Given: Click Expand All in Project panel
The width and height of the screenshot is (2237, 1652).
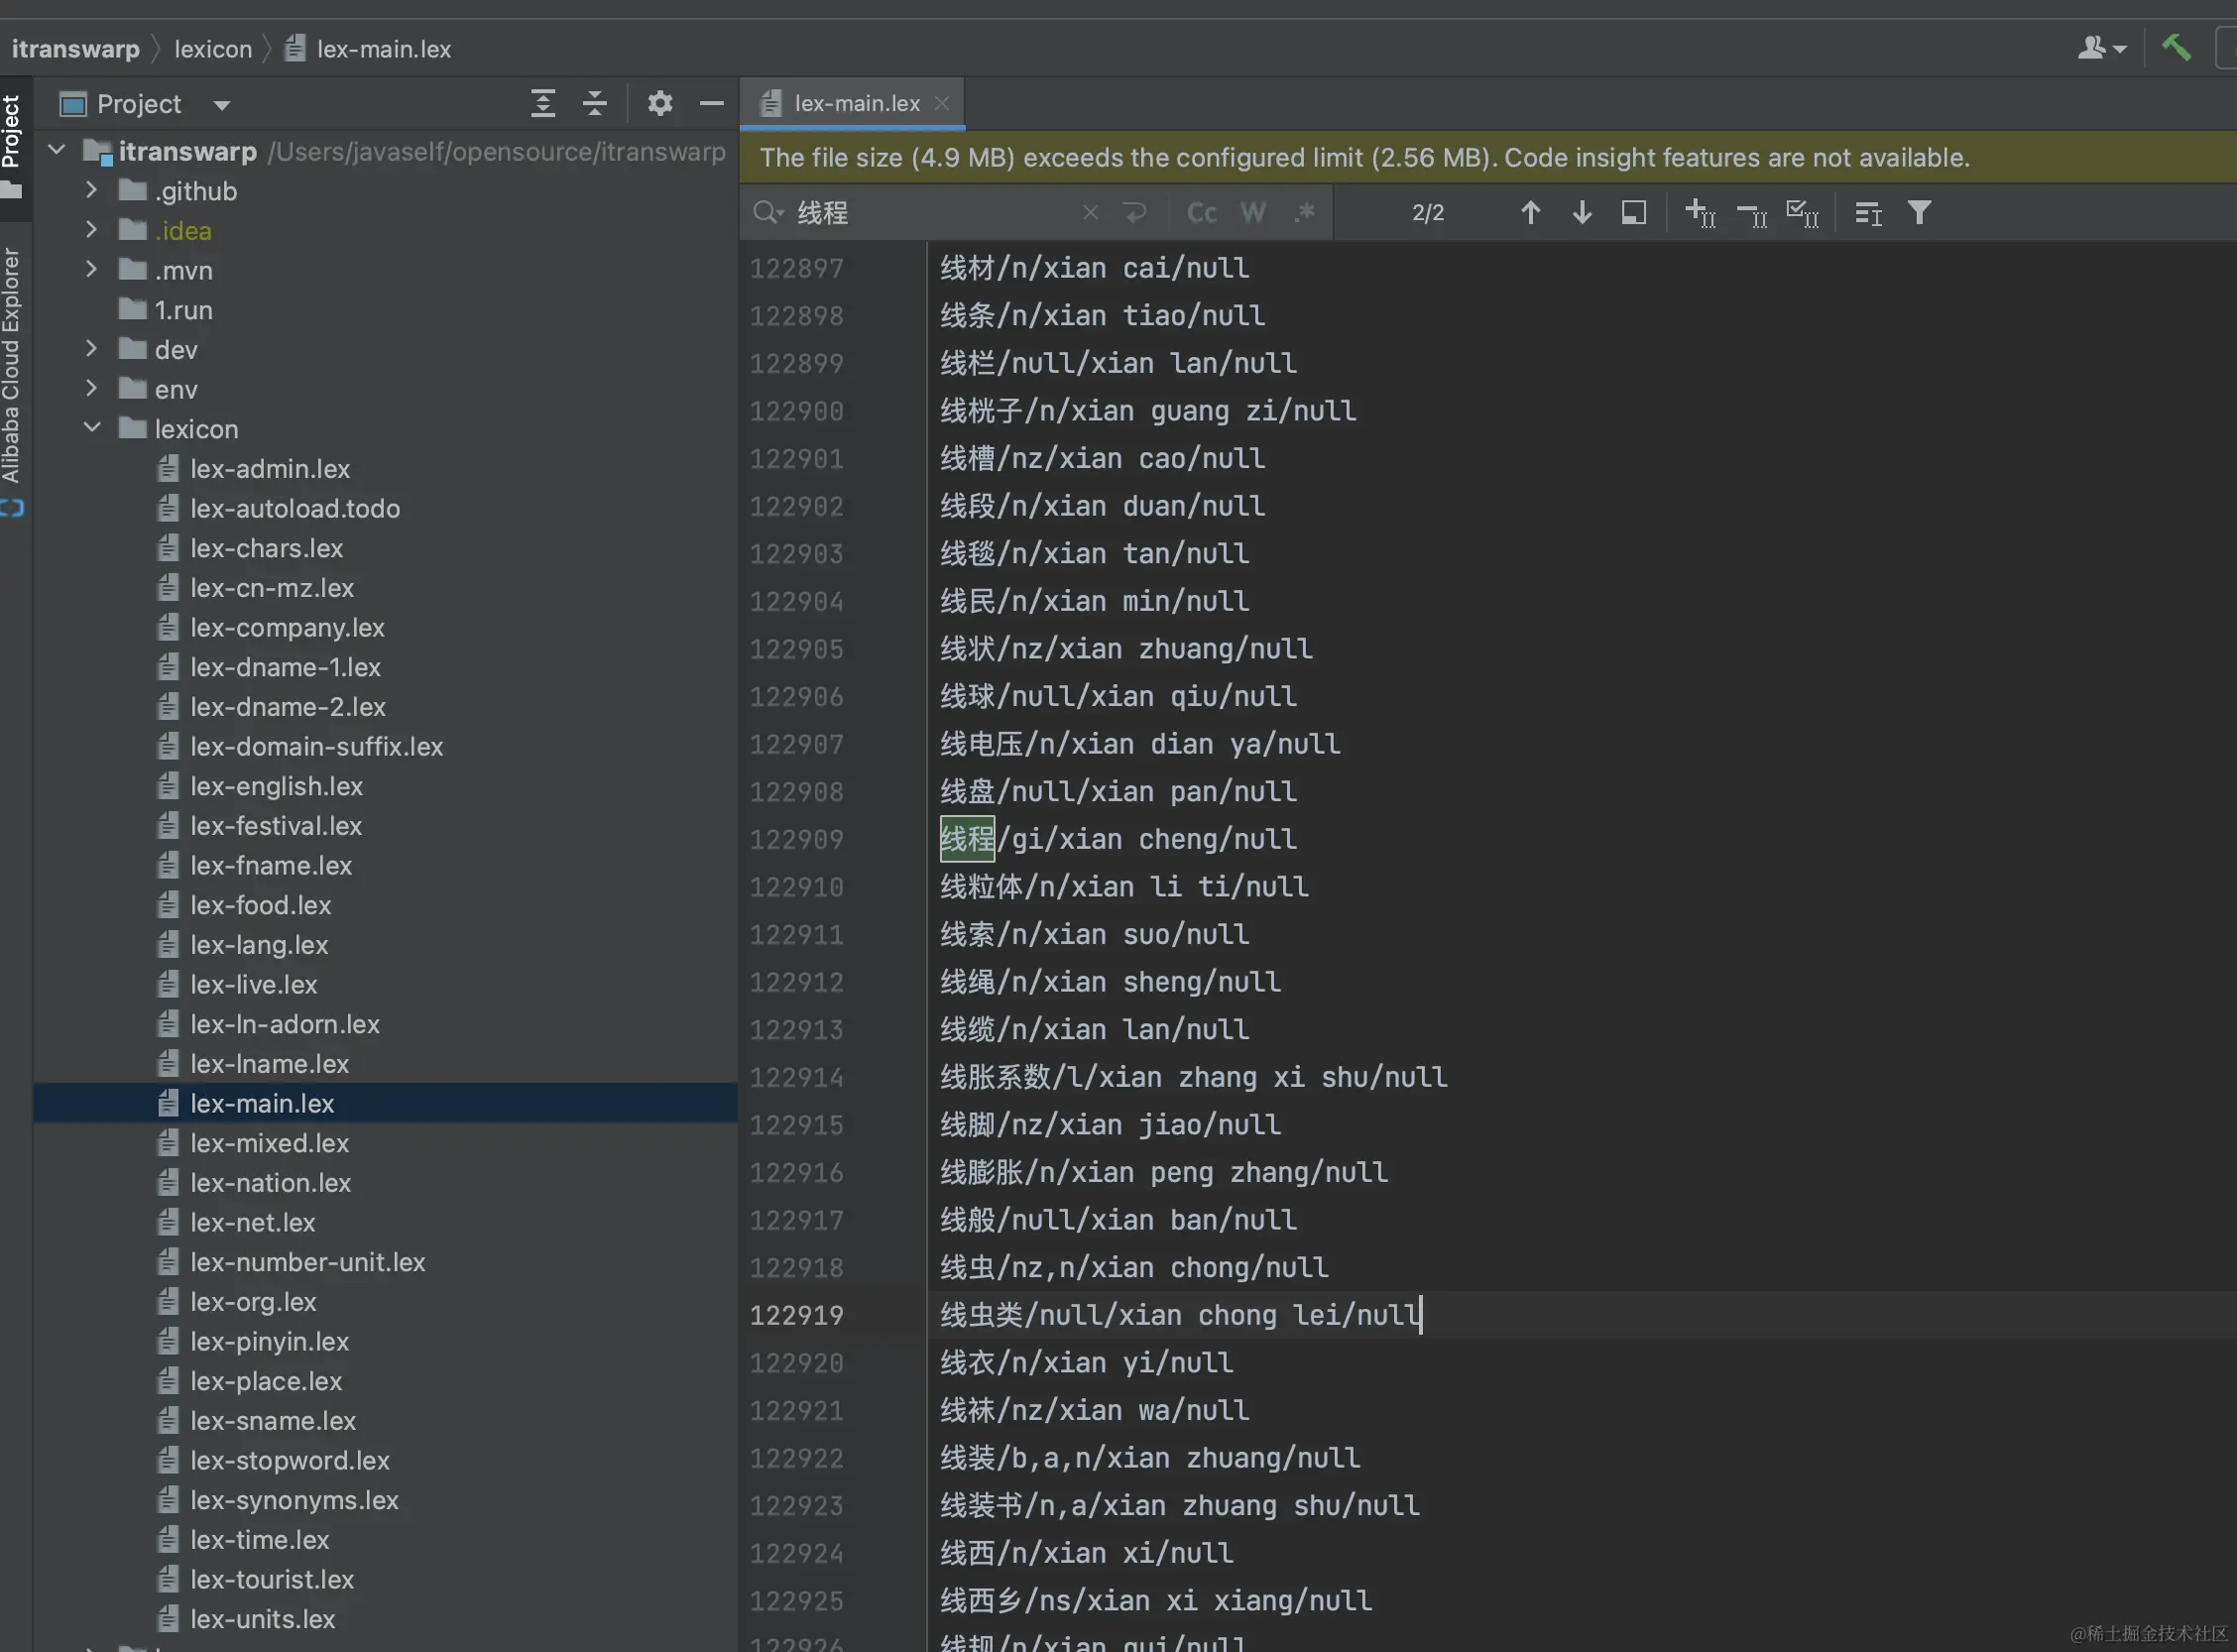Looking at the screenshot, I should click(543, 104).
